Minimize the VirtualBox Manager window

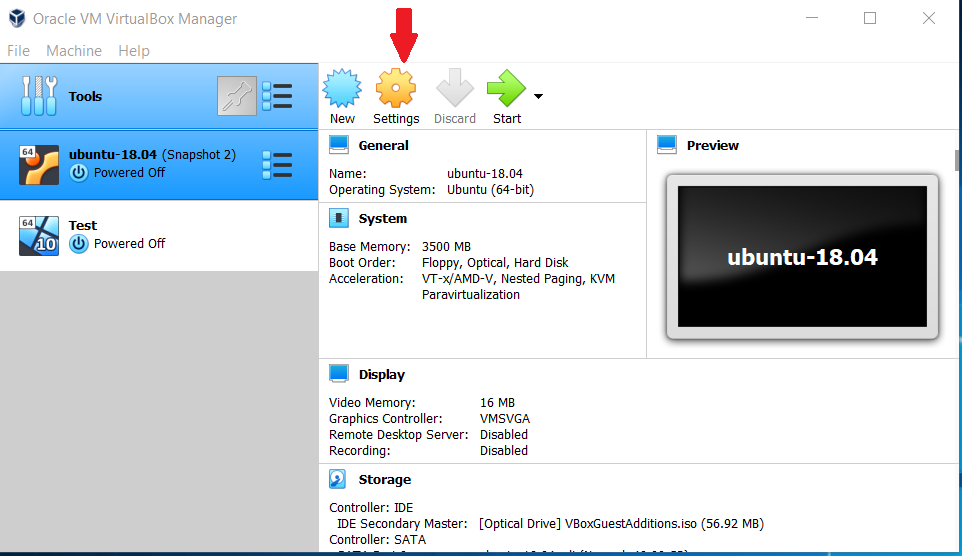click(x=812, y=18)
